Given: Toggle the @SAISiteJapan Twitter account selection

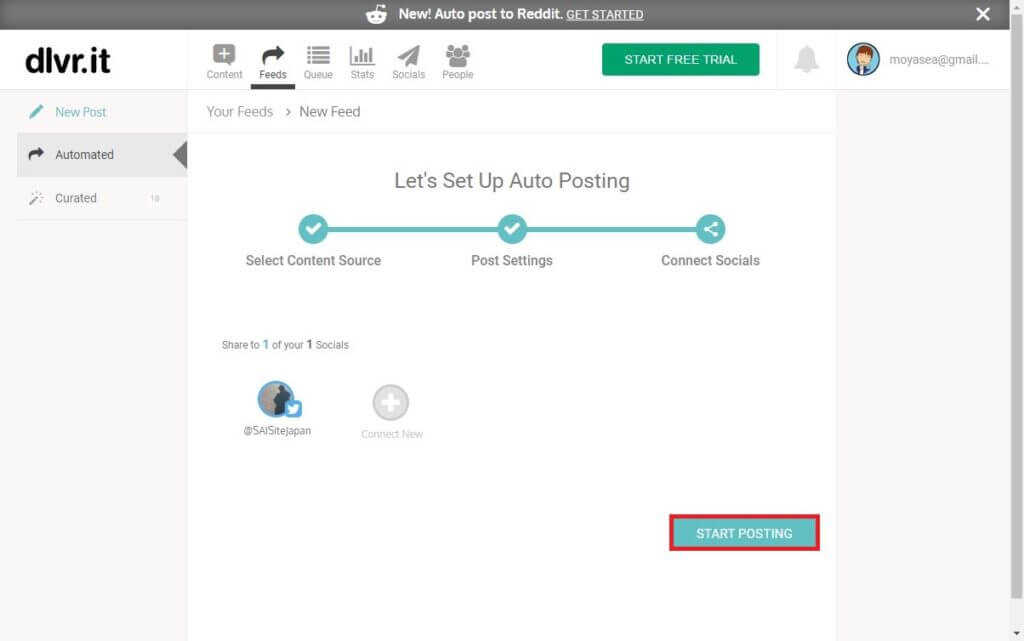Looking at the screenshot, I should coord(277,400).
